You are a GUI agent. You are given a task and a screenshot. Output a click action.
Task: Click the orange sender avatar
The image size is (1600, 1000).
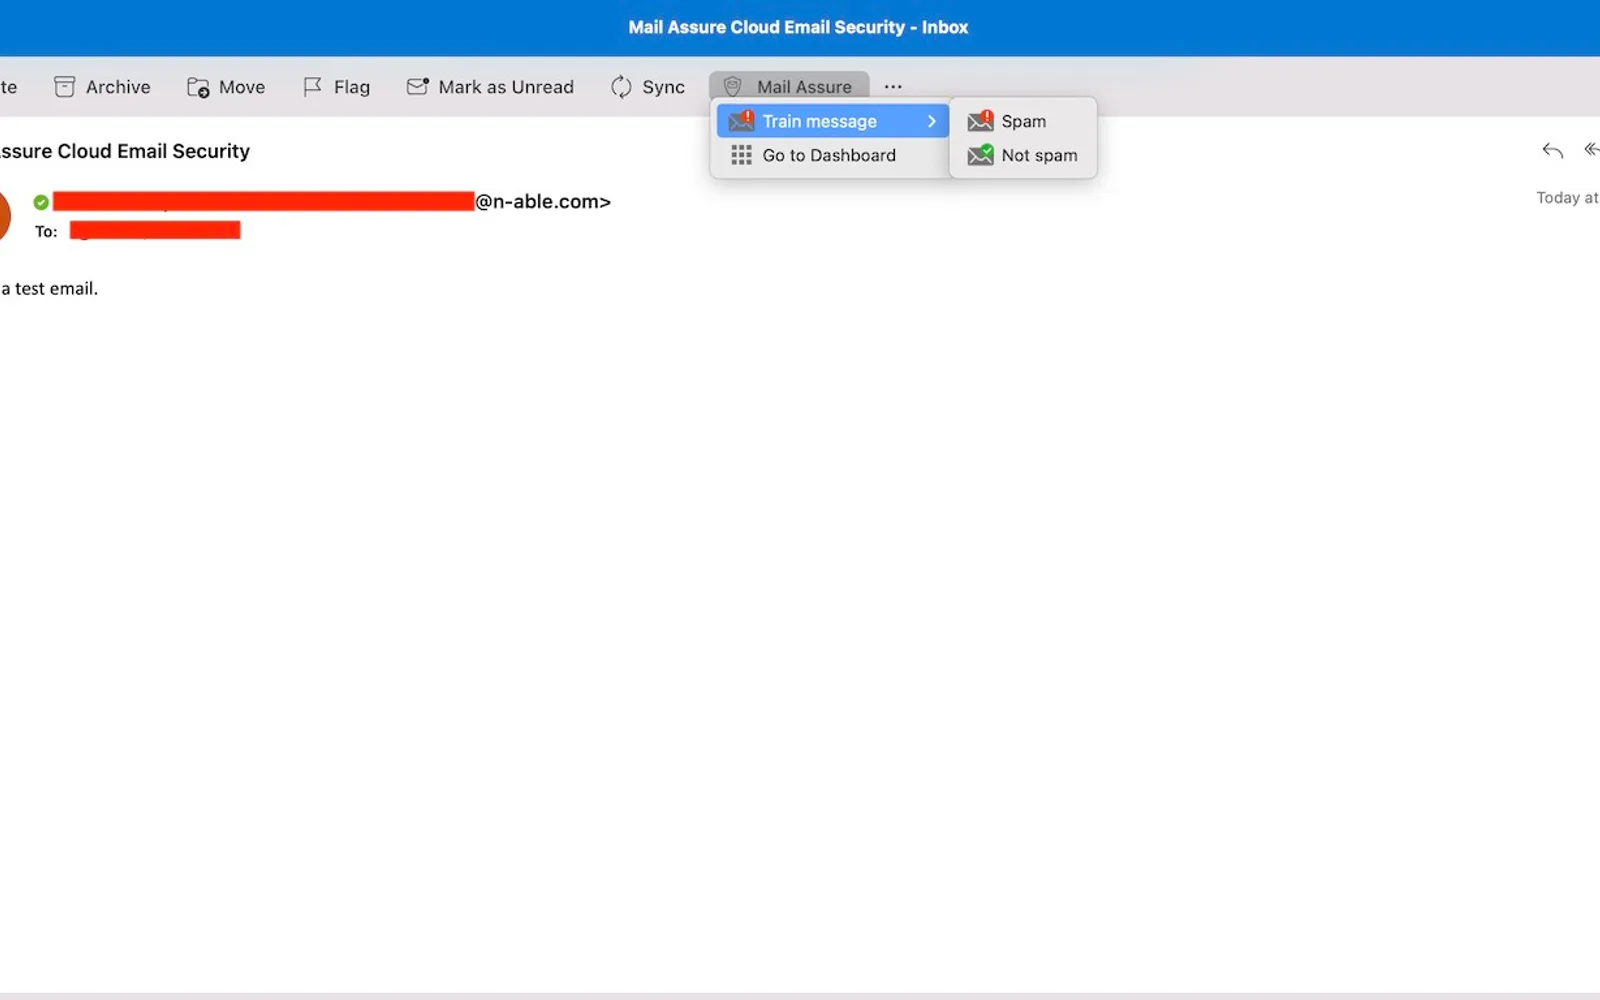tap(4, 217)
